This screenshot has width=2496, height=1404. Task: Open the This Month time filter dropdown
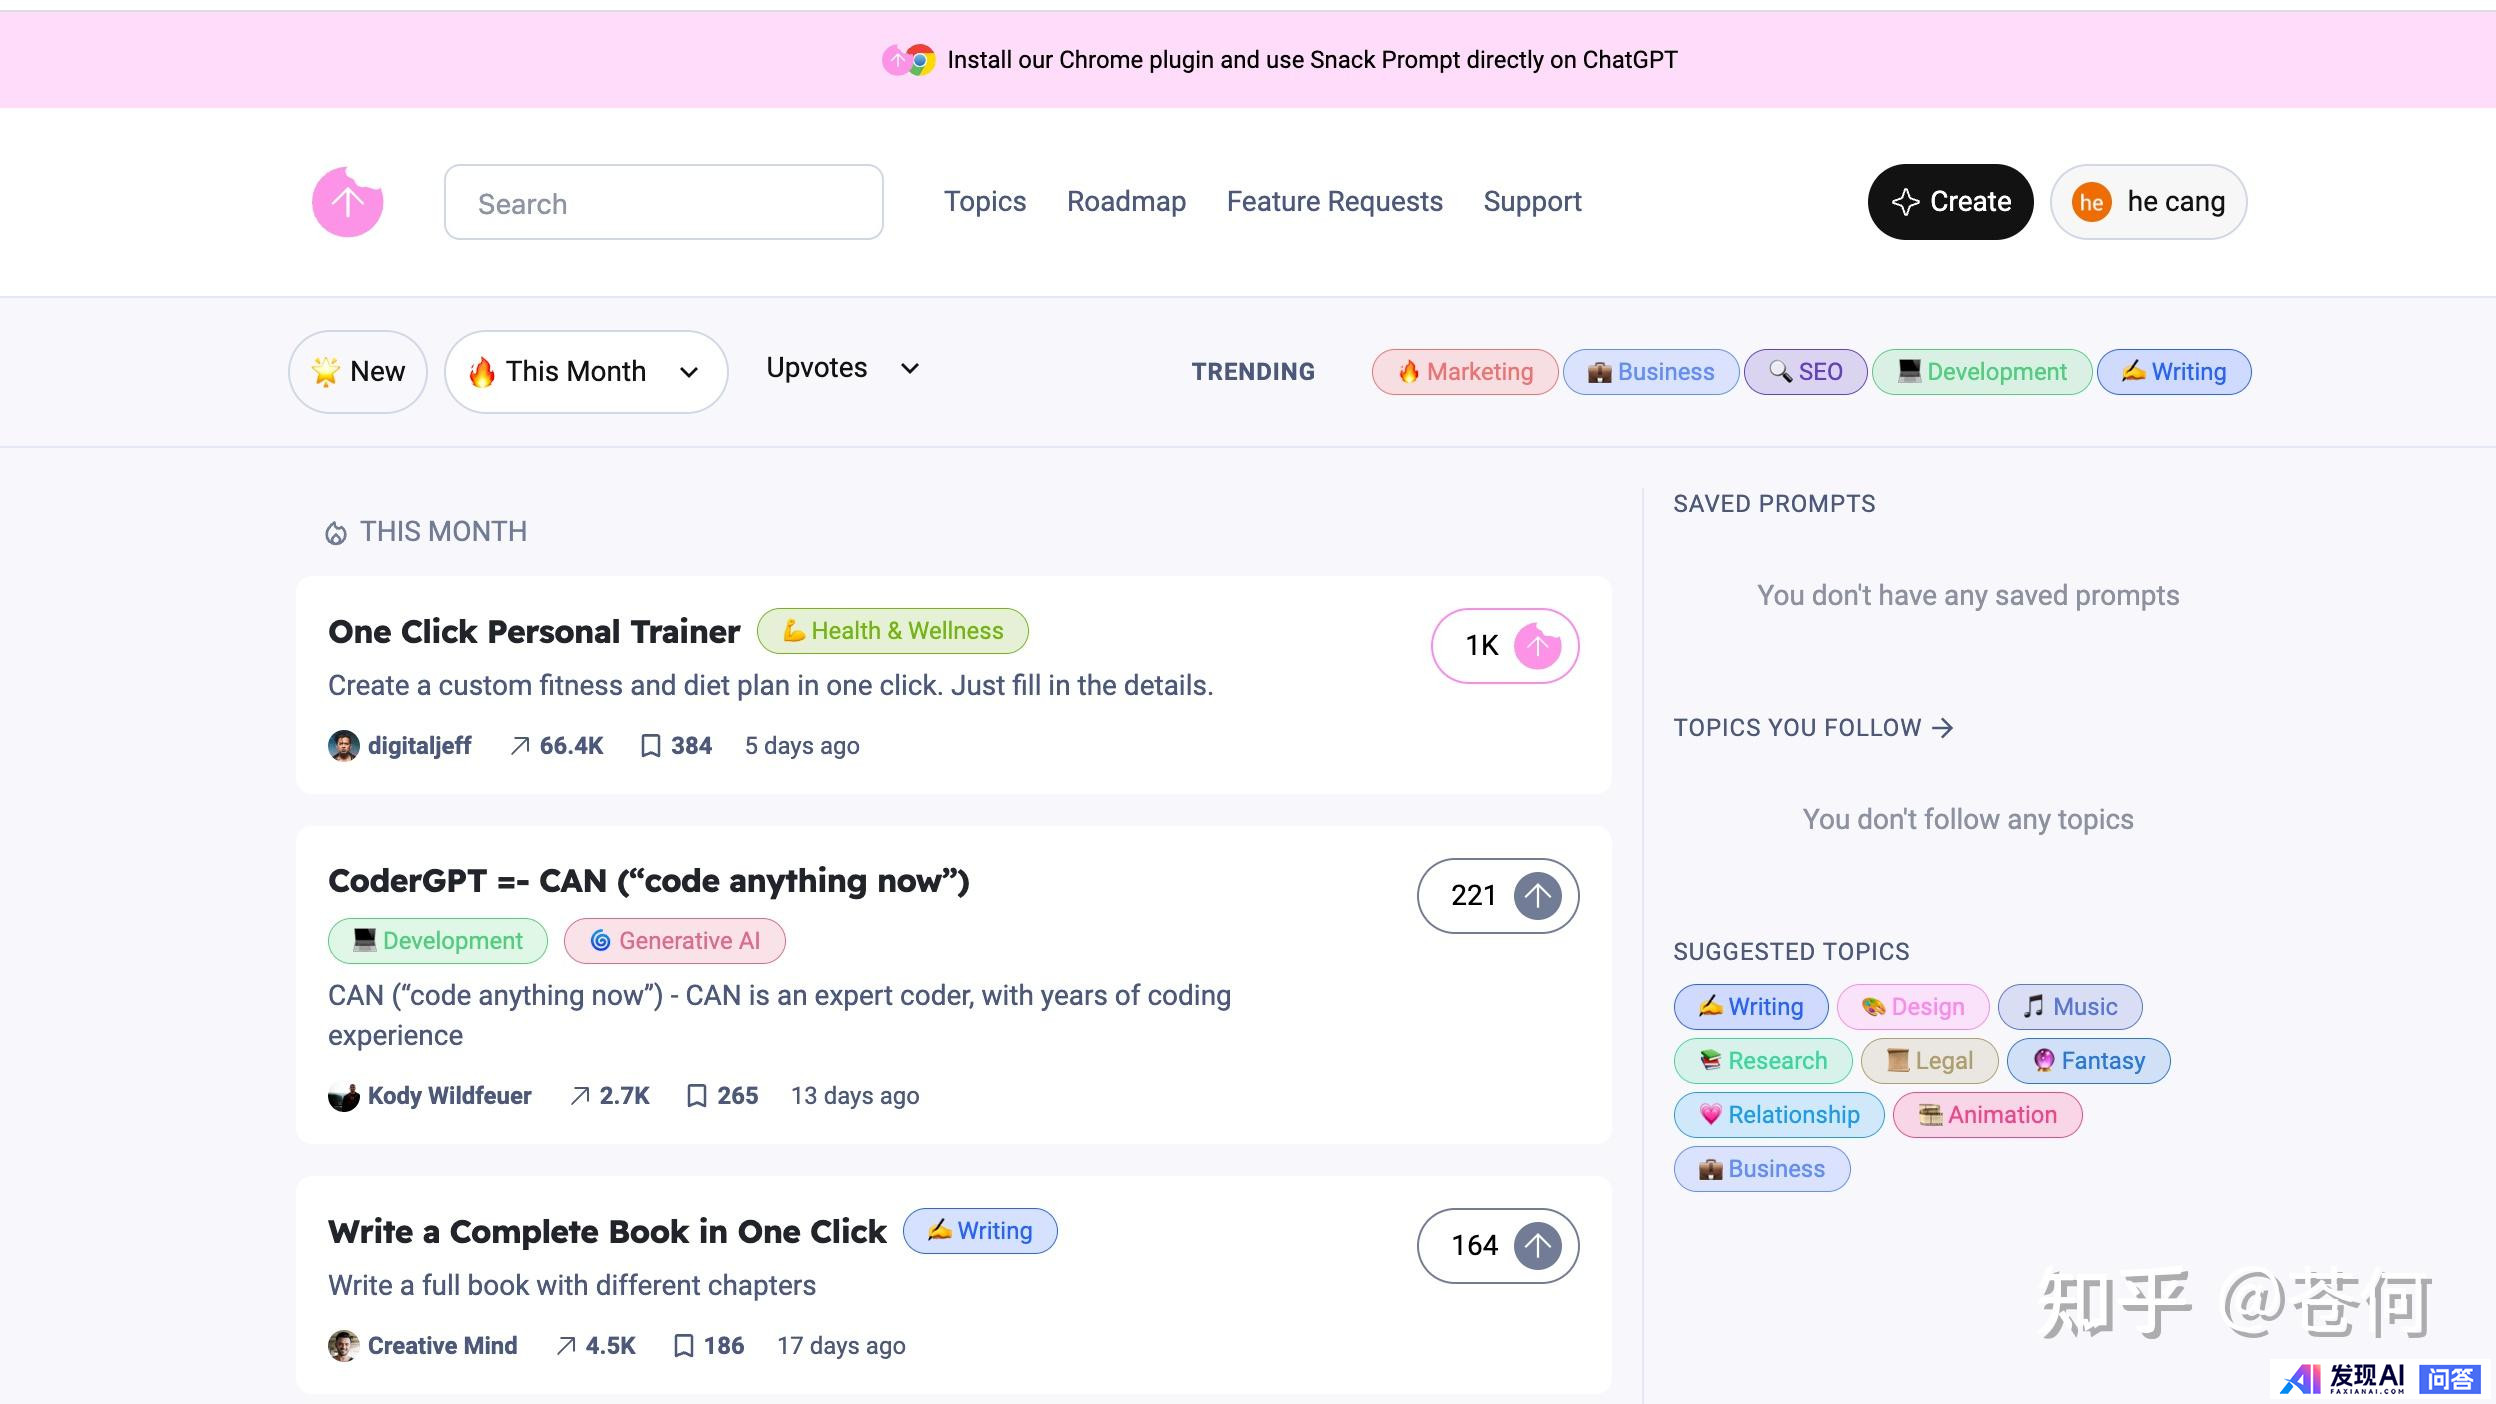click(586, 372)
